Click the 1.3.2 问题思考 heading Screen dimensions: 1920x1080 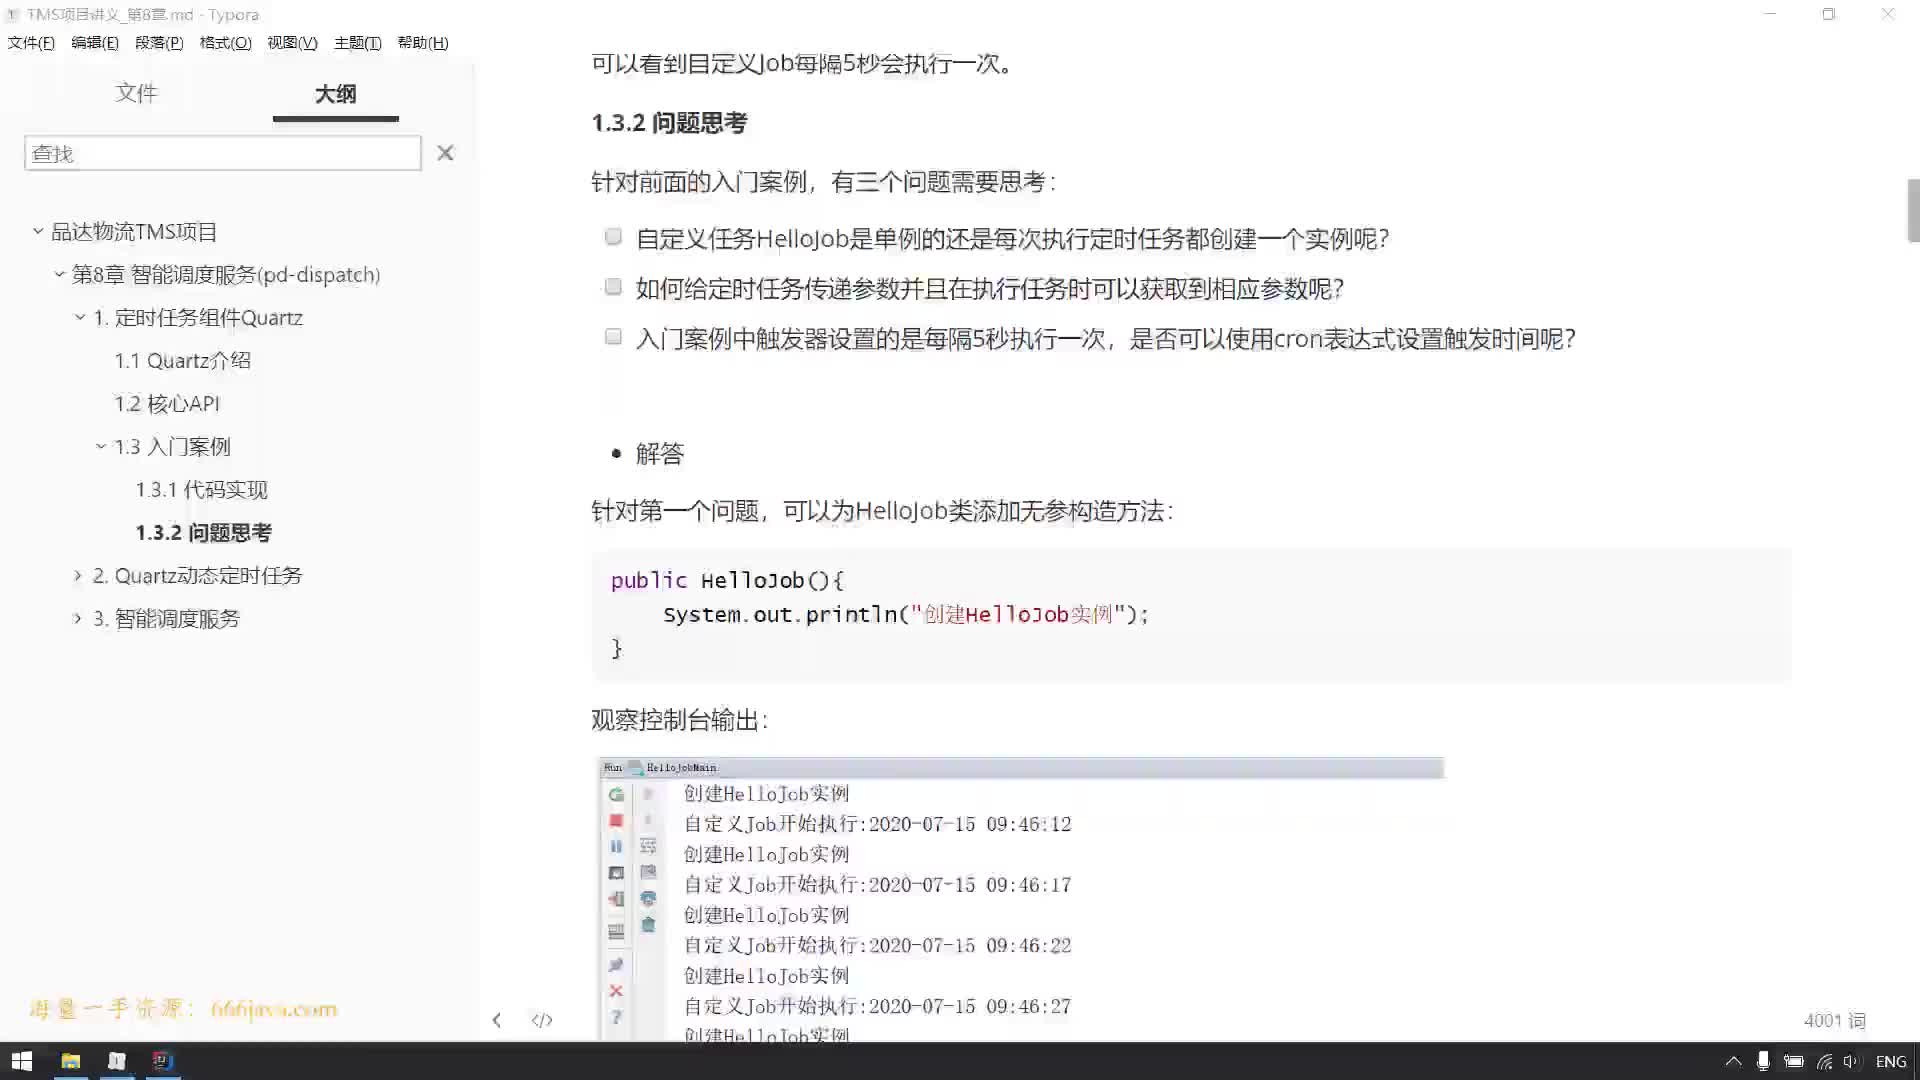[x=669, y=123]
